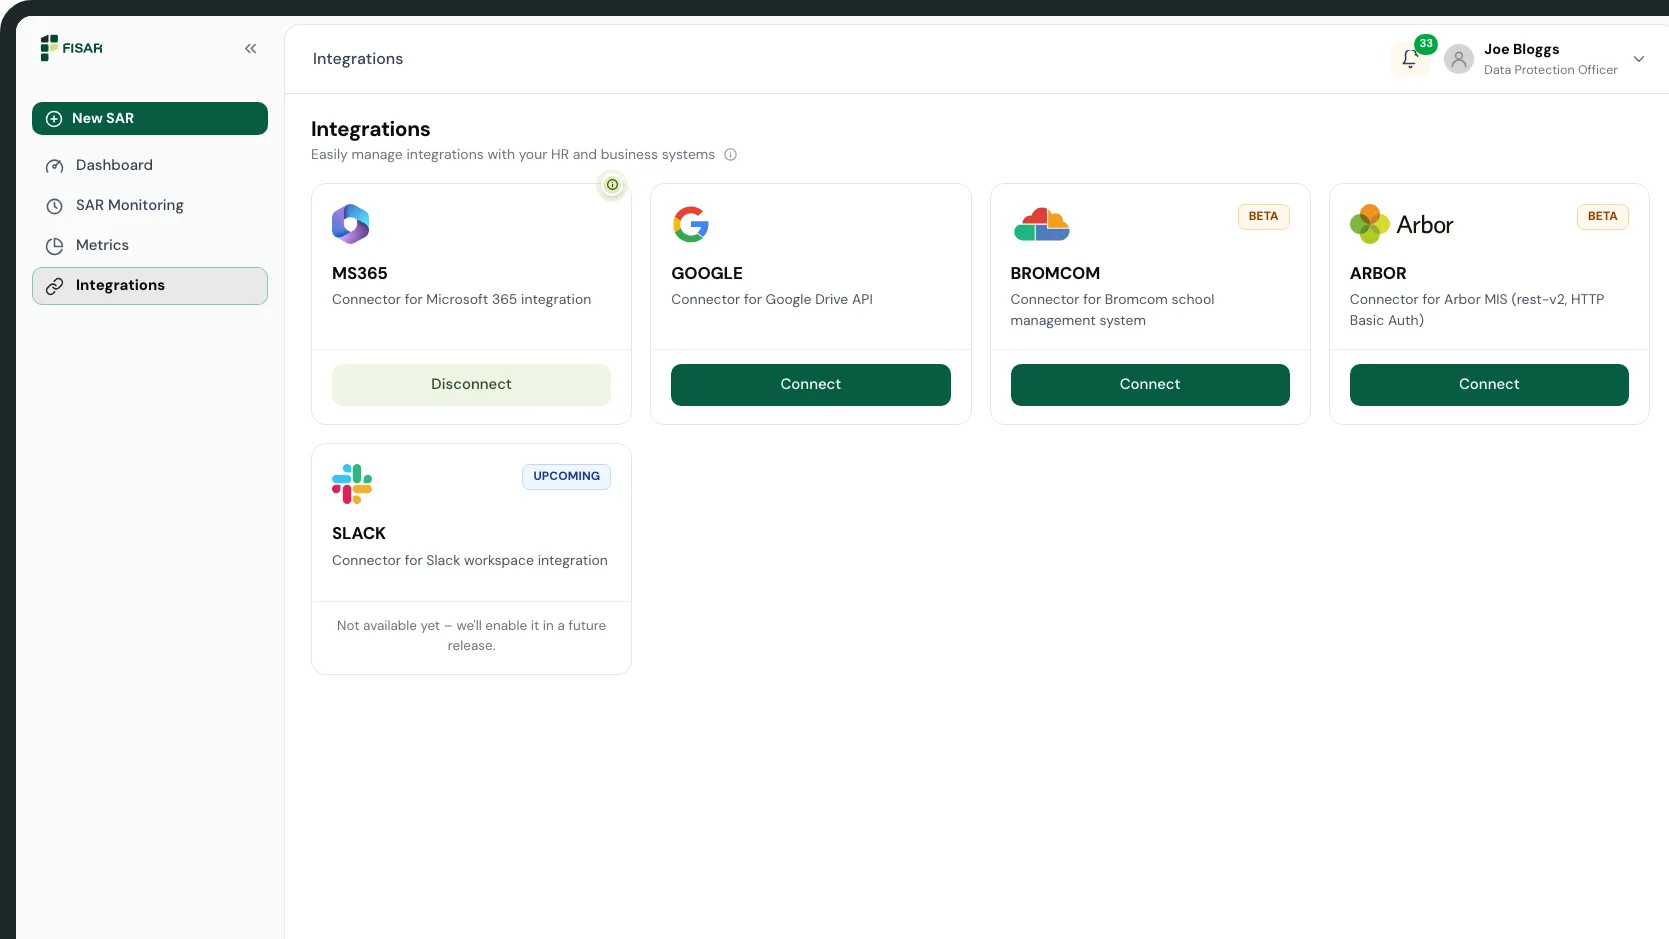Image resolution: width=1669 pixels, height=939 pixels.
Task: Click the user avatar icon
Action: [1459, 59]
